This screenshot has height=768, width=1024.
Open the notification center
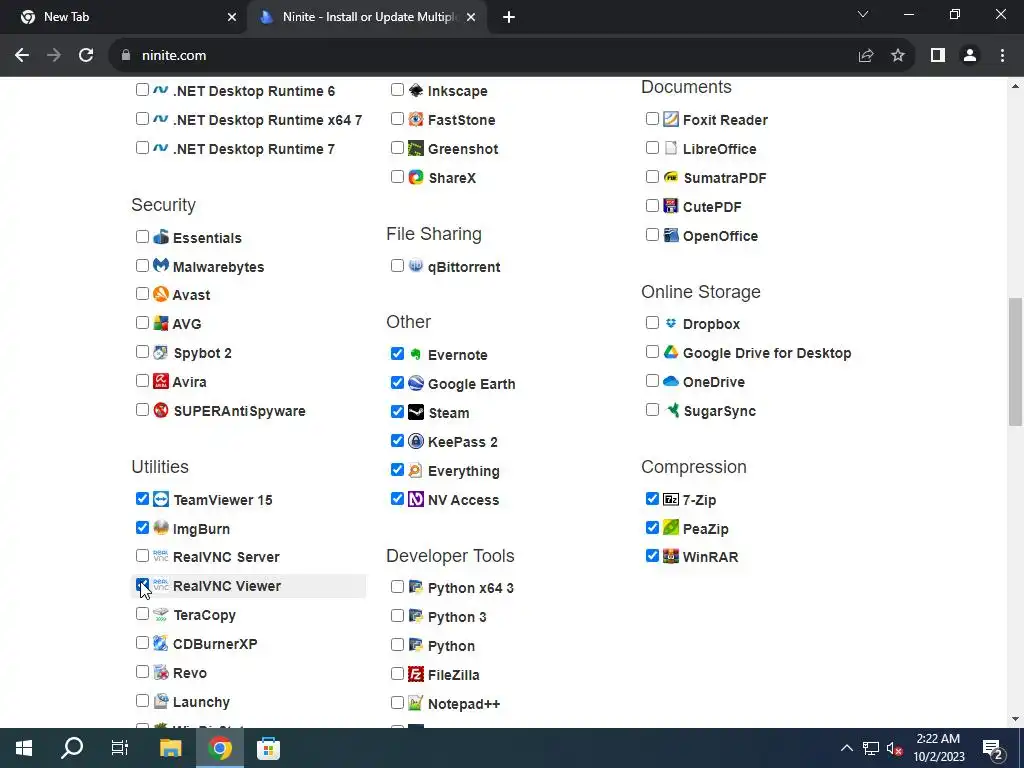[993, 748]
